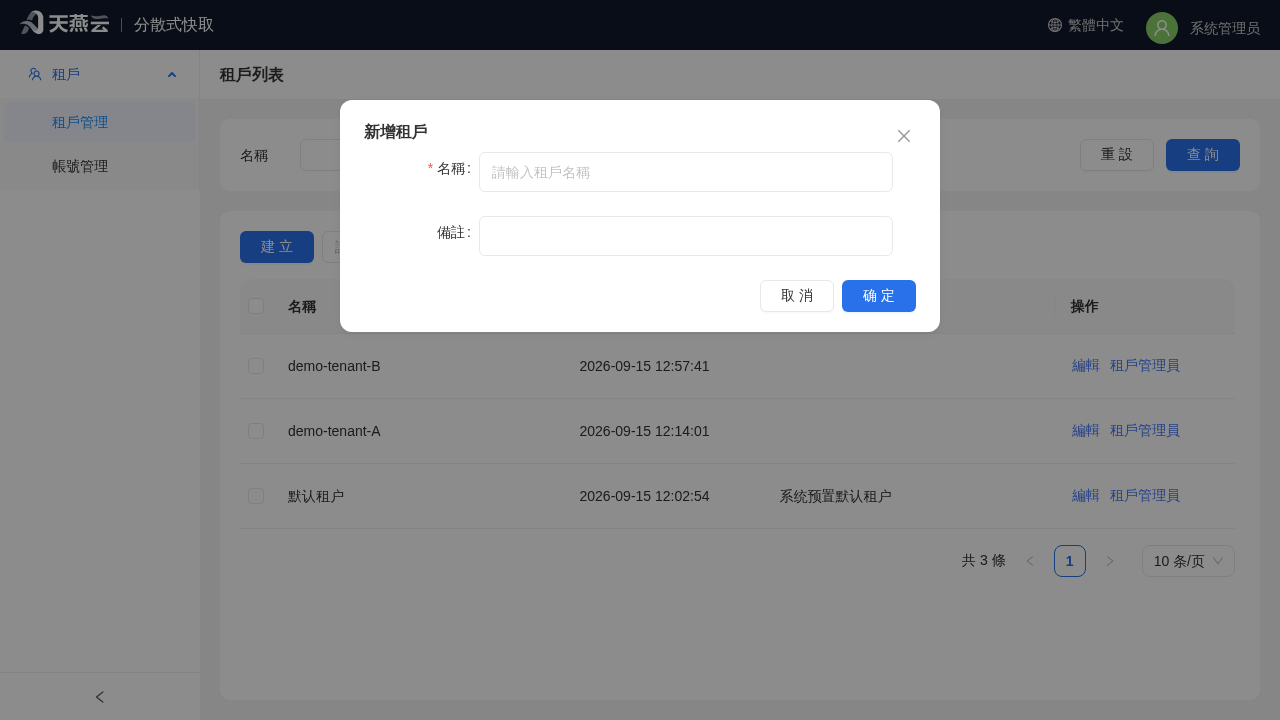Viewport: 1280px width, 720px height.
Task: Collapse the 租戶 sidebar menu chevron
Action: [172, 74]
